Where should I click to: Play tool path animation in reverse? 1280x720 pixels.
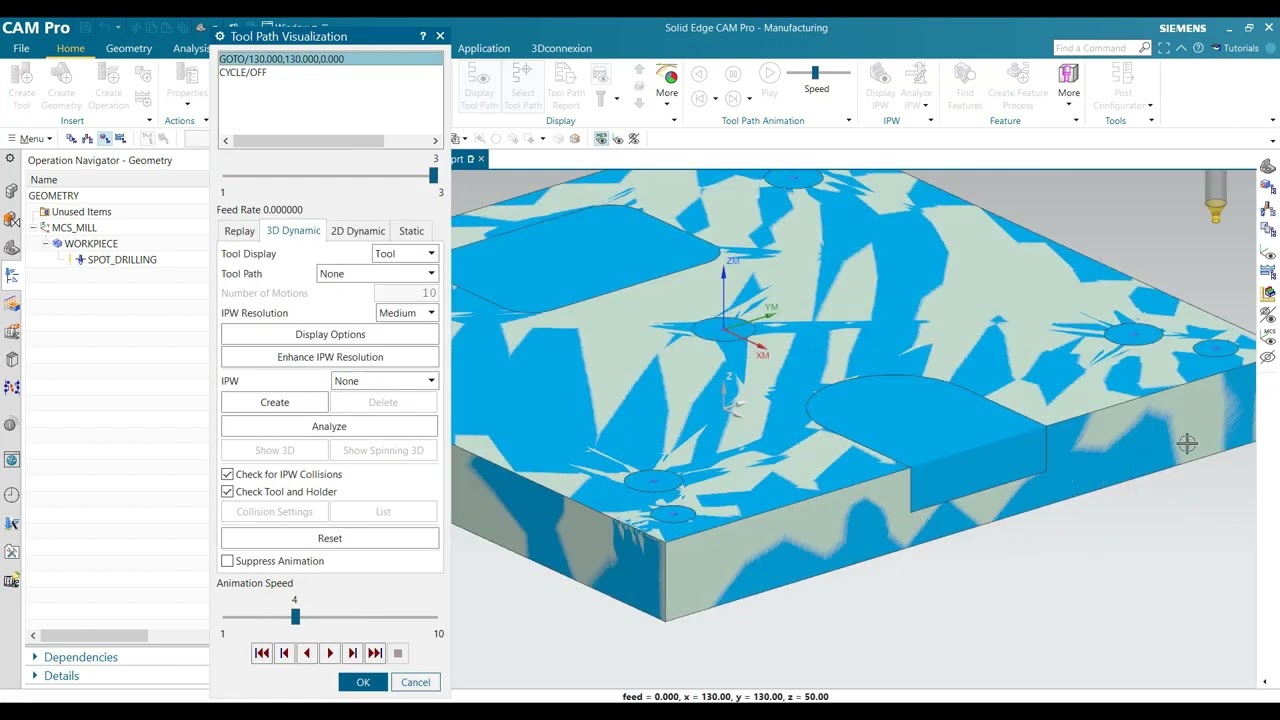click(x=307, y=653)
